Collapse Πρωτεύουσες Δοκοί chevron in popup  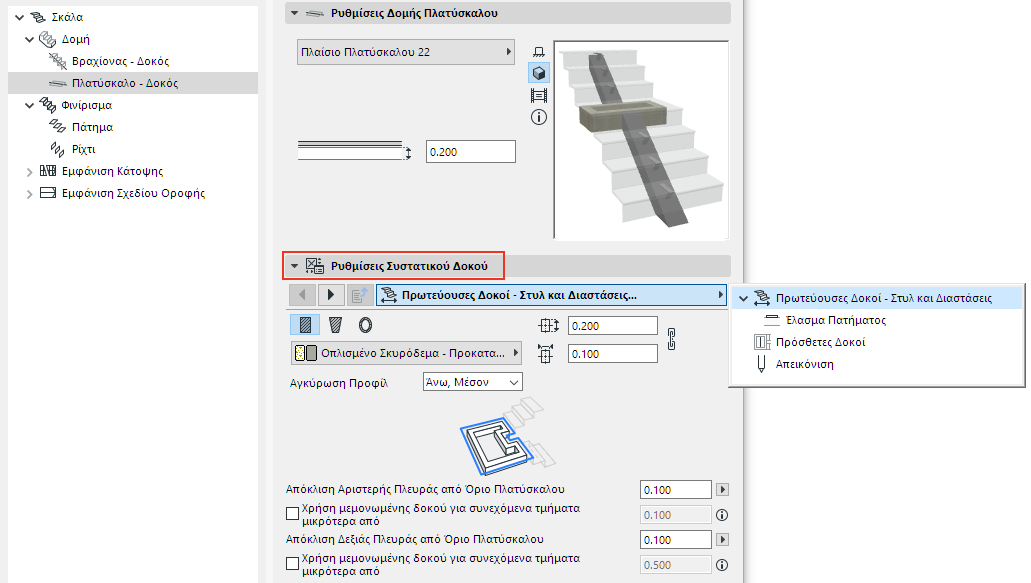[744, 298]
